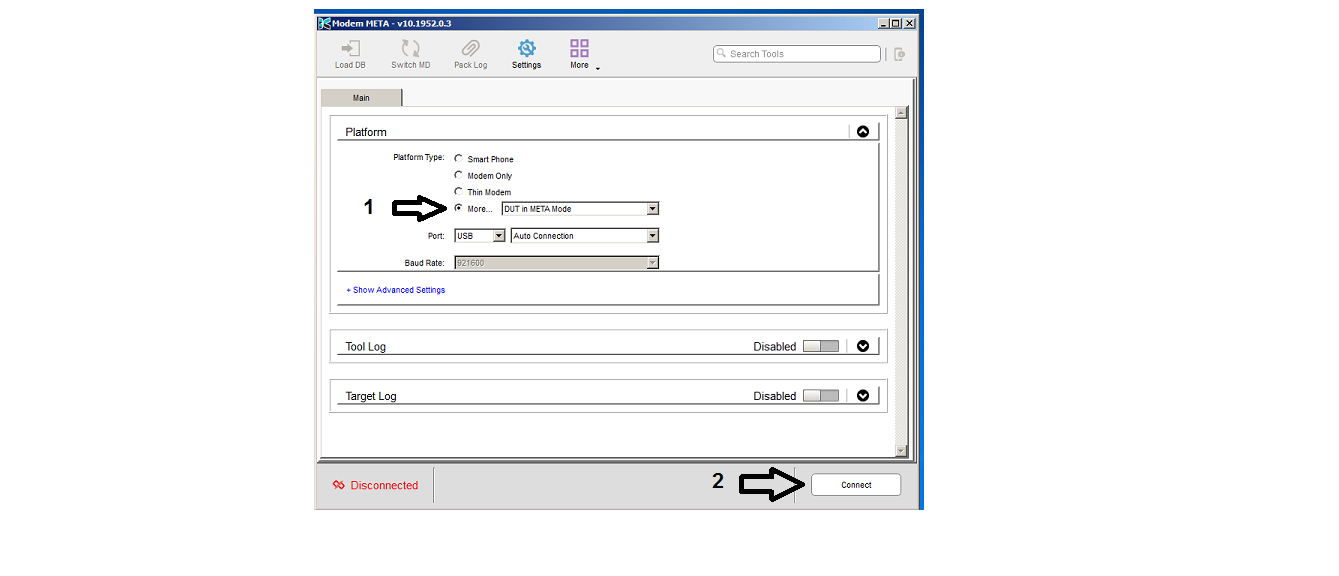Select the Thin Modem radio button
Screen dimensions: 1339x576
(459, 192)
